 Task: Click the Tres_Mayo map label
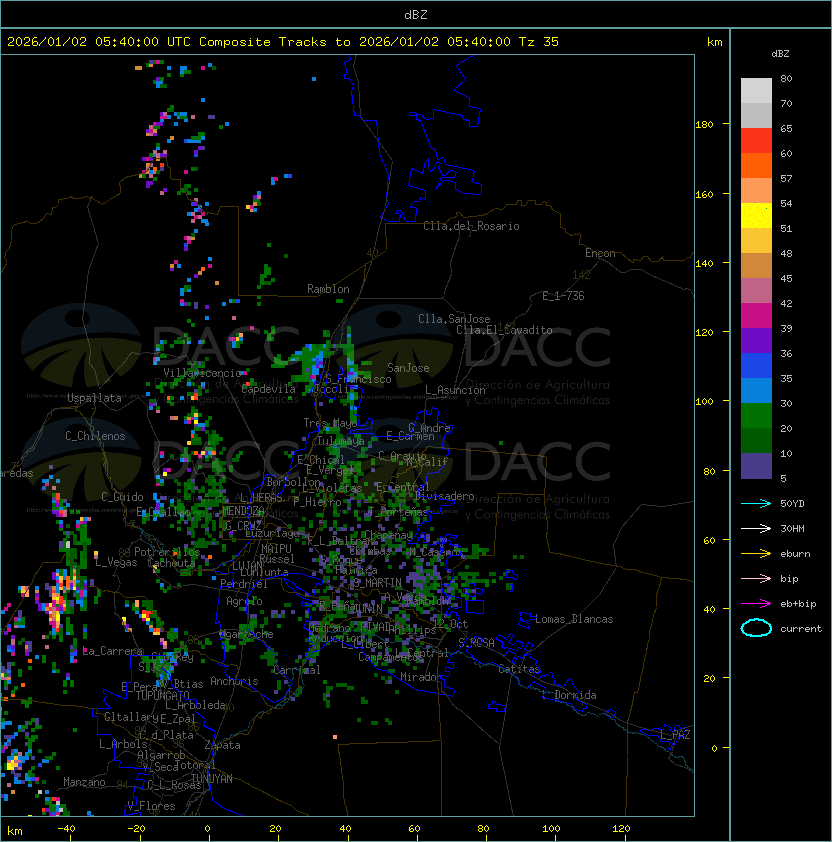pyautogui.click(x=330, y=423)
